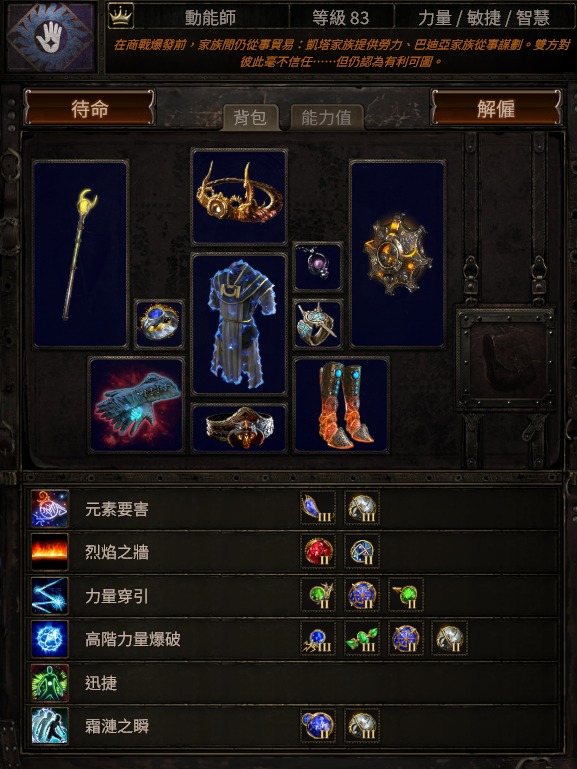Viewport: 577px width, 769px height.
Task: Click the empty leather pouch slot
Action: click(x=505, y=357)
